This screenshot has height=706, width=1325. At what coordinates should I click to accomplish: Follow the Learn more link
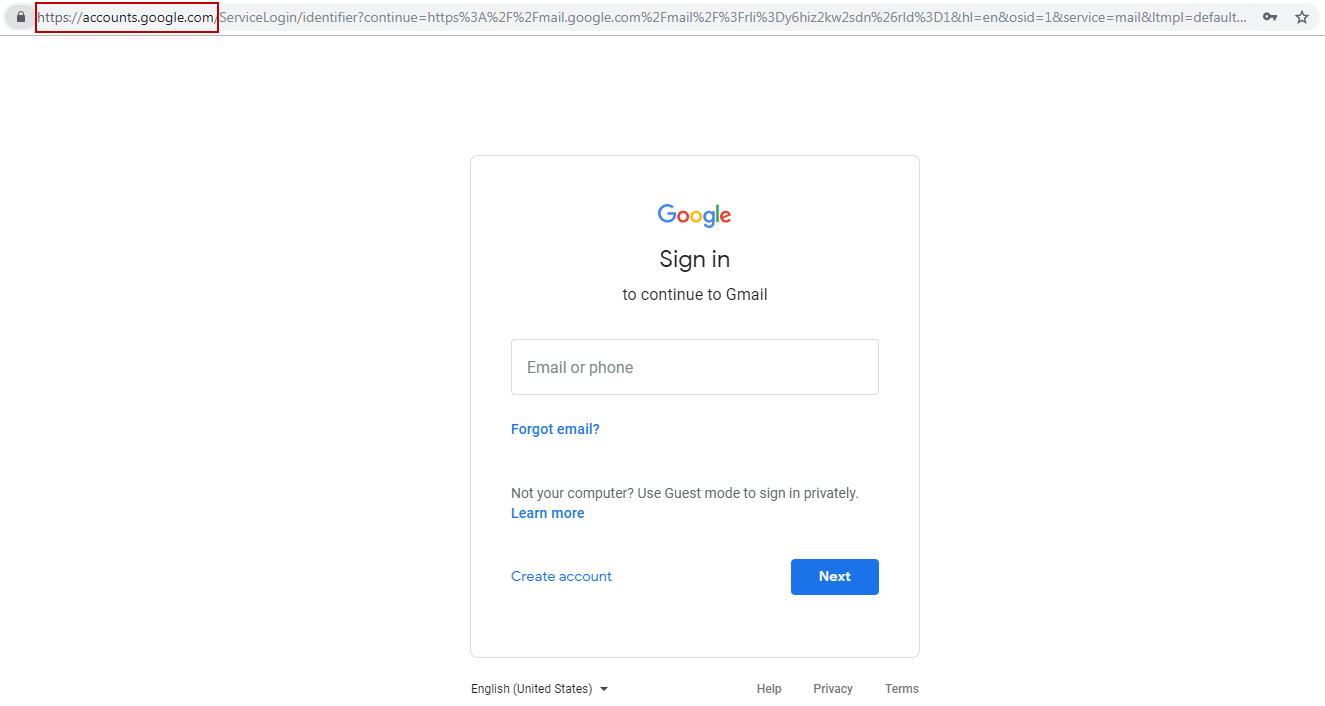point(547,513)
